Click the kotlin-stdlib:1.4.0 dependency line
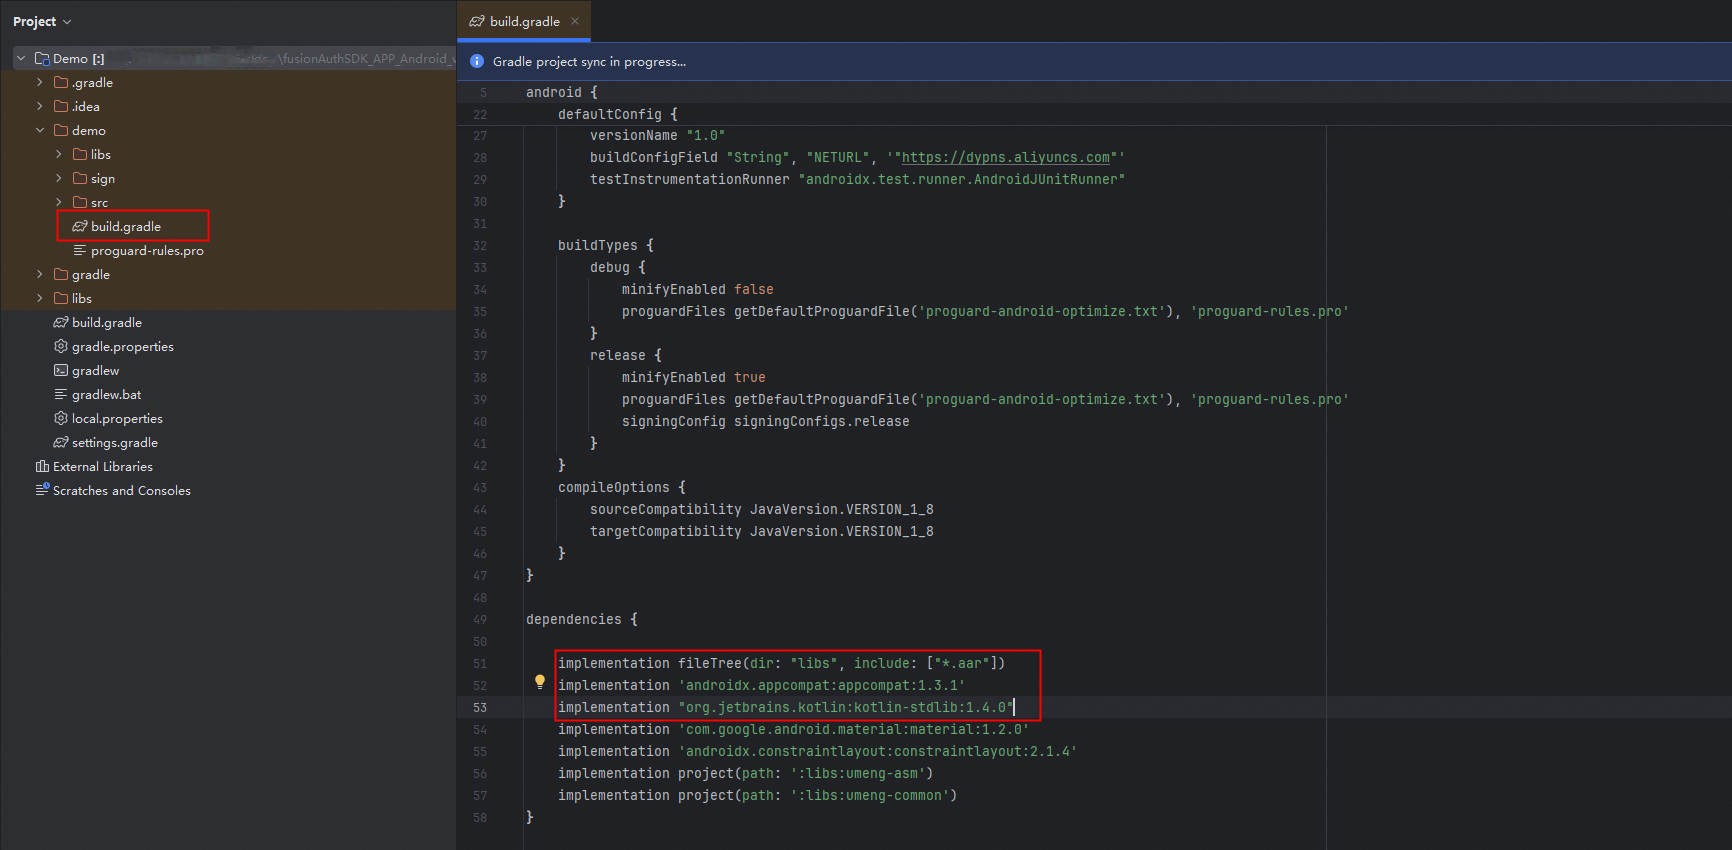The width and height of the screenshot is (1732, 850). coord(786,708)
